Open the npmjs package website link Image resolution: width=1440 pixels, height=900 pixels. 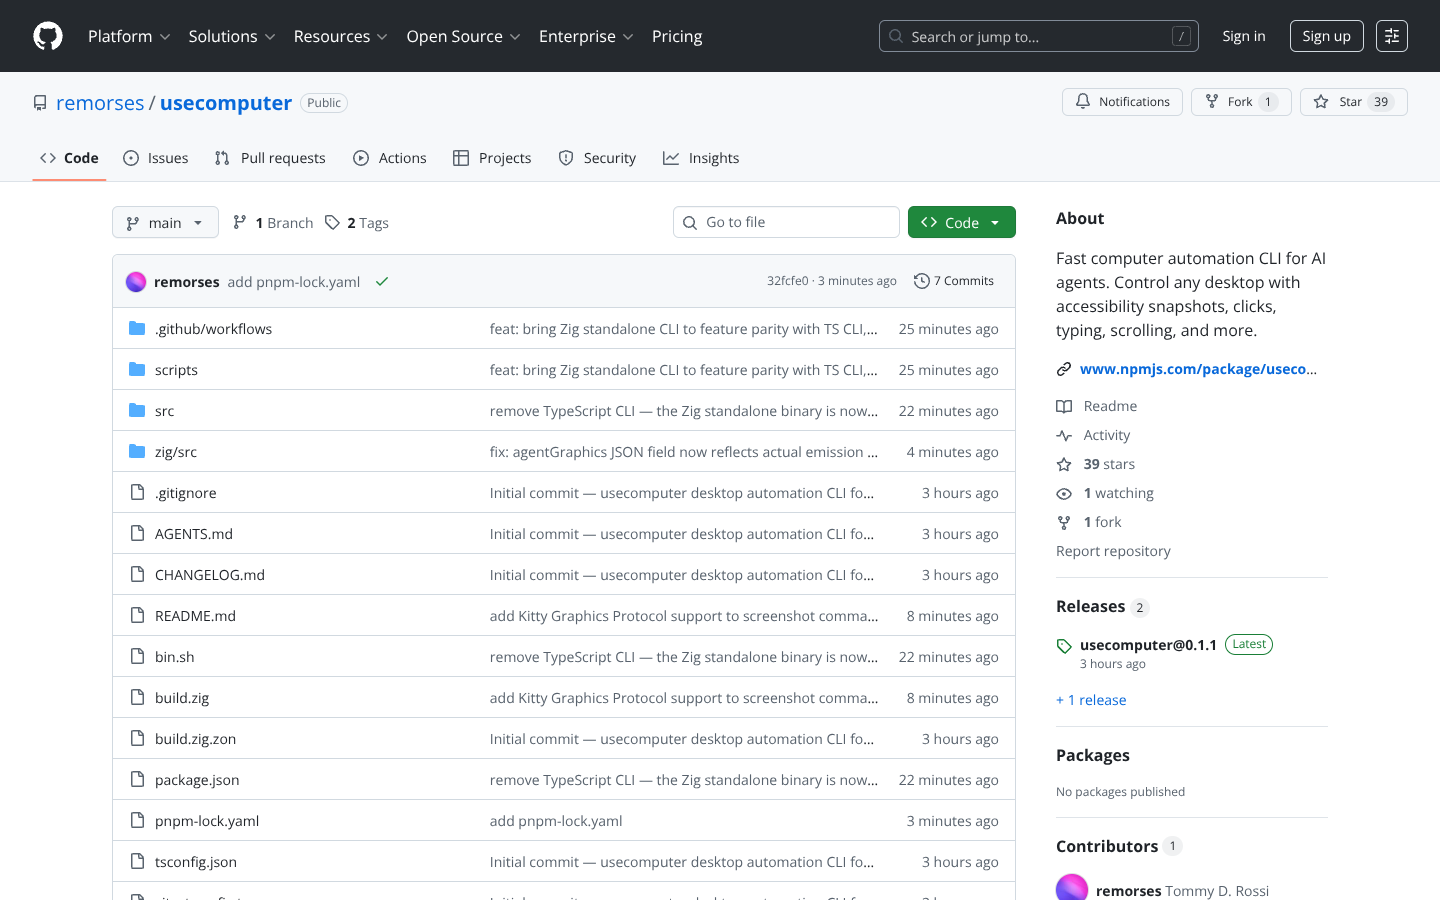1197,369
